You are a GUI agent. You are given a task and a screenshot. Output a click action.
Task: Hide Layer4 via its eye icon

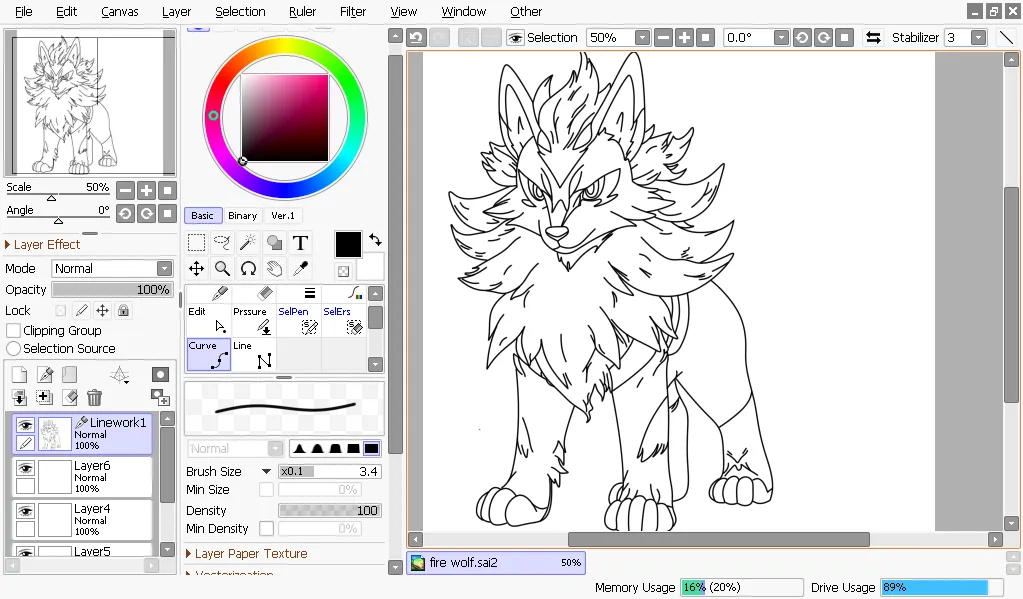(25, 512)
